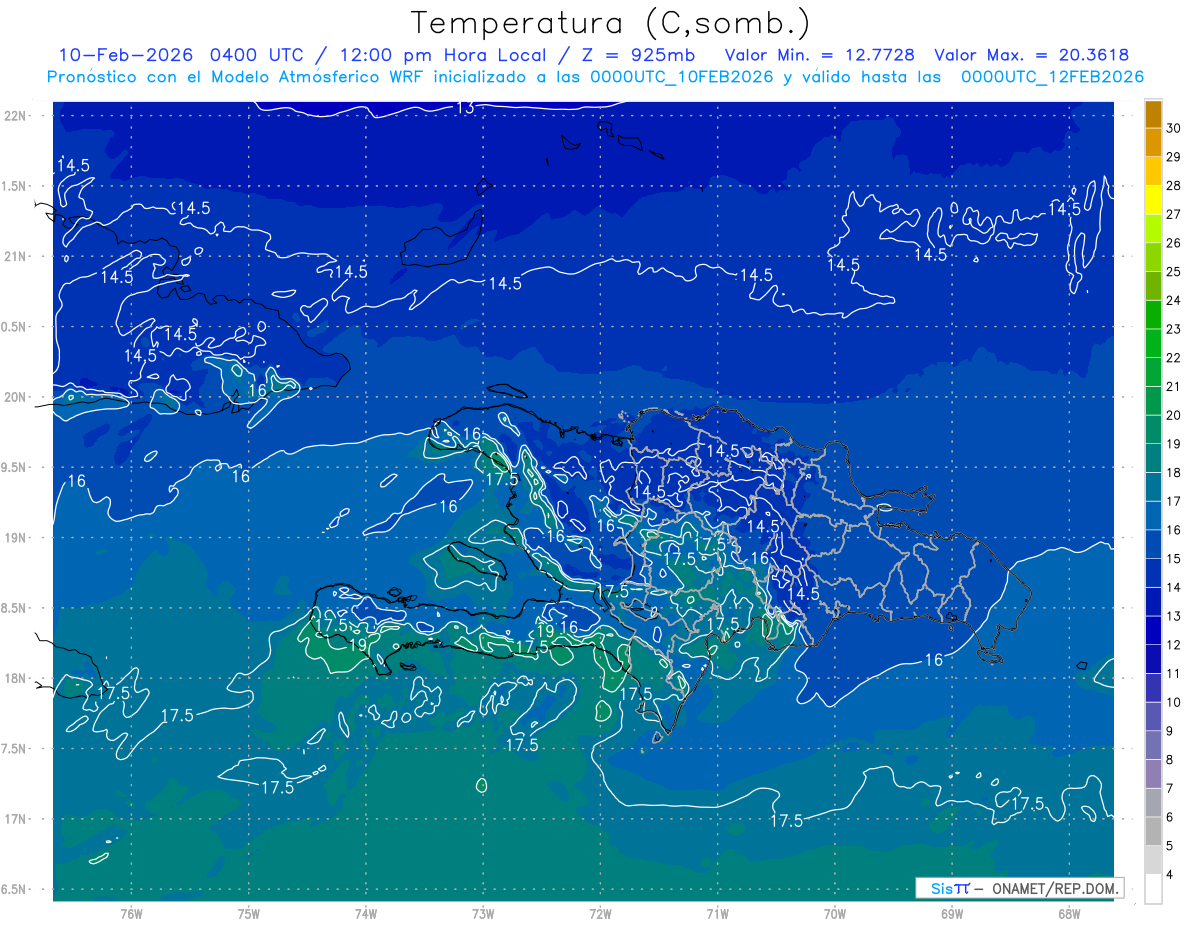Click the '24' value on the color scale
Viewport: 1200px width, 927px height.
[x=1174, y=300]
